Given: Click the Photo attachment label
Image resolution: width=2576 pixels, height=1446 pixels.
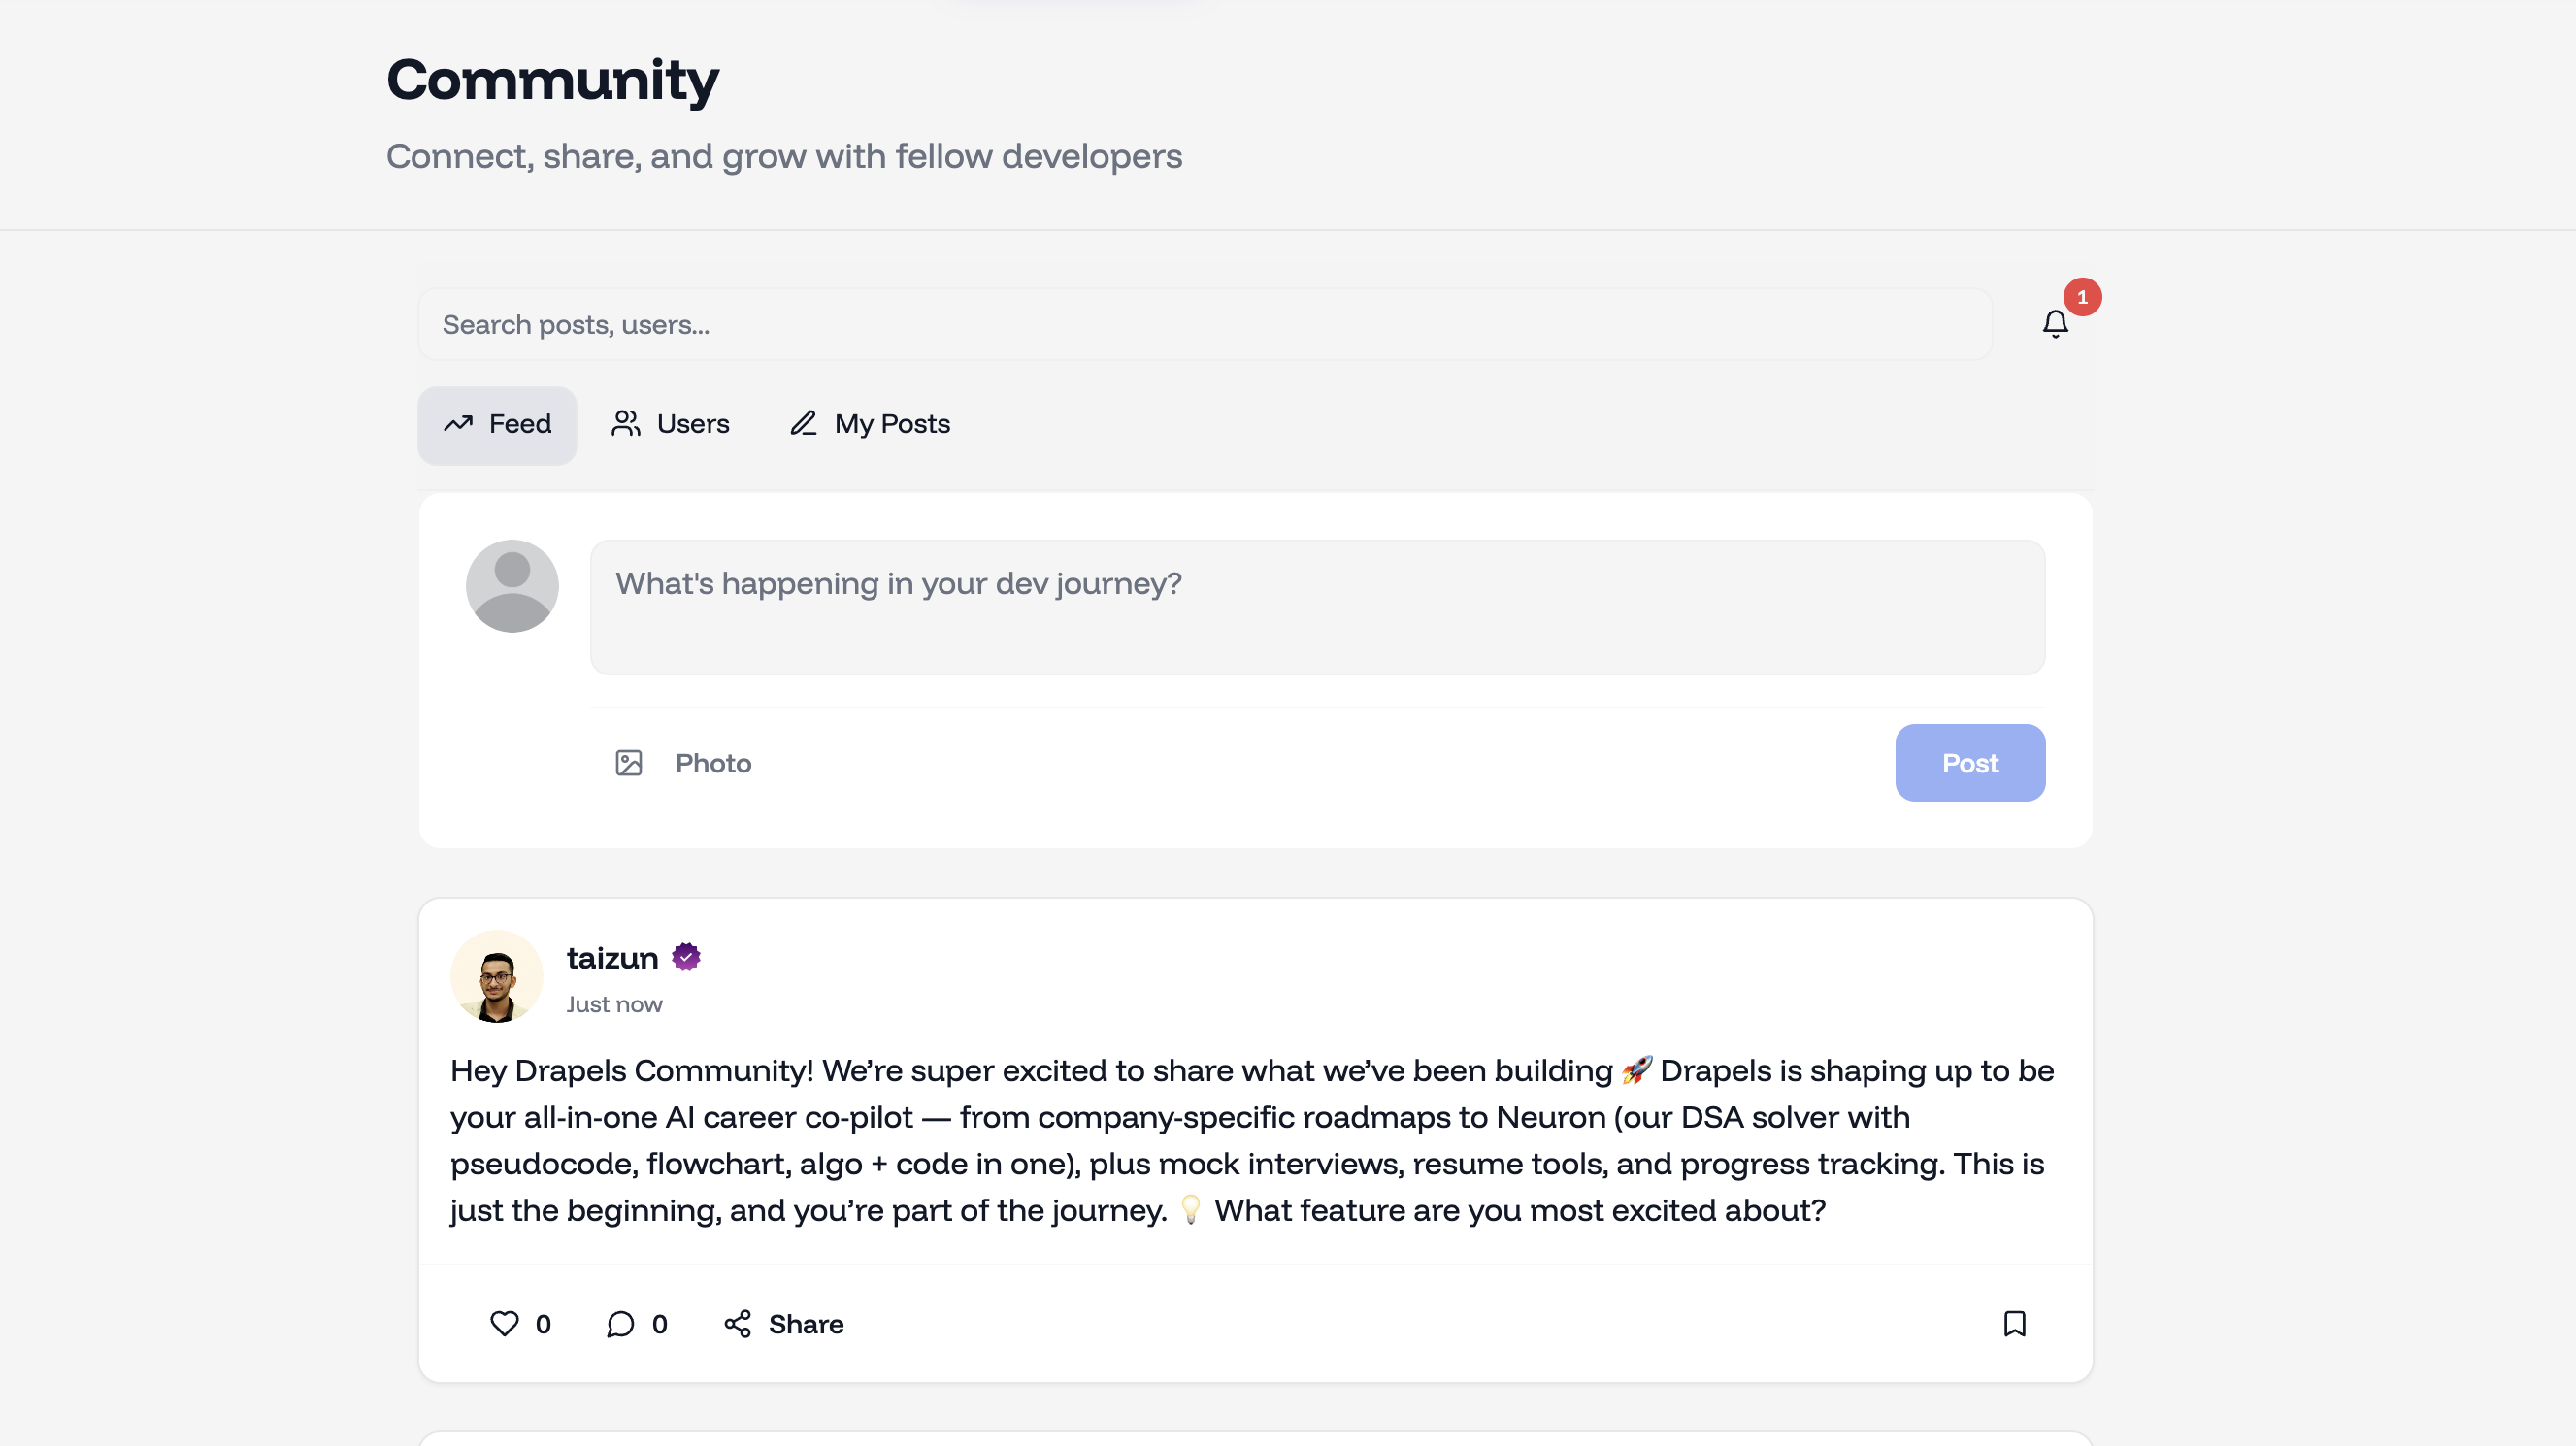Looking at the screenshot, I should pyautogui.click(x=713, y=763).
